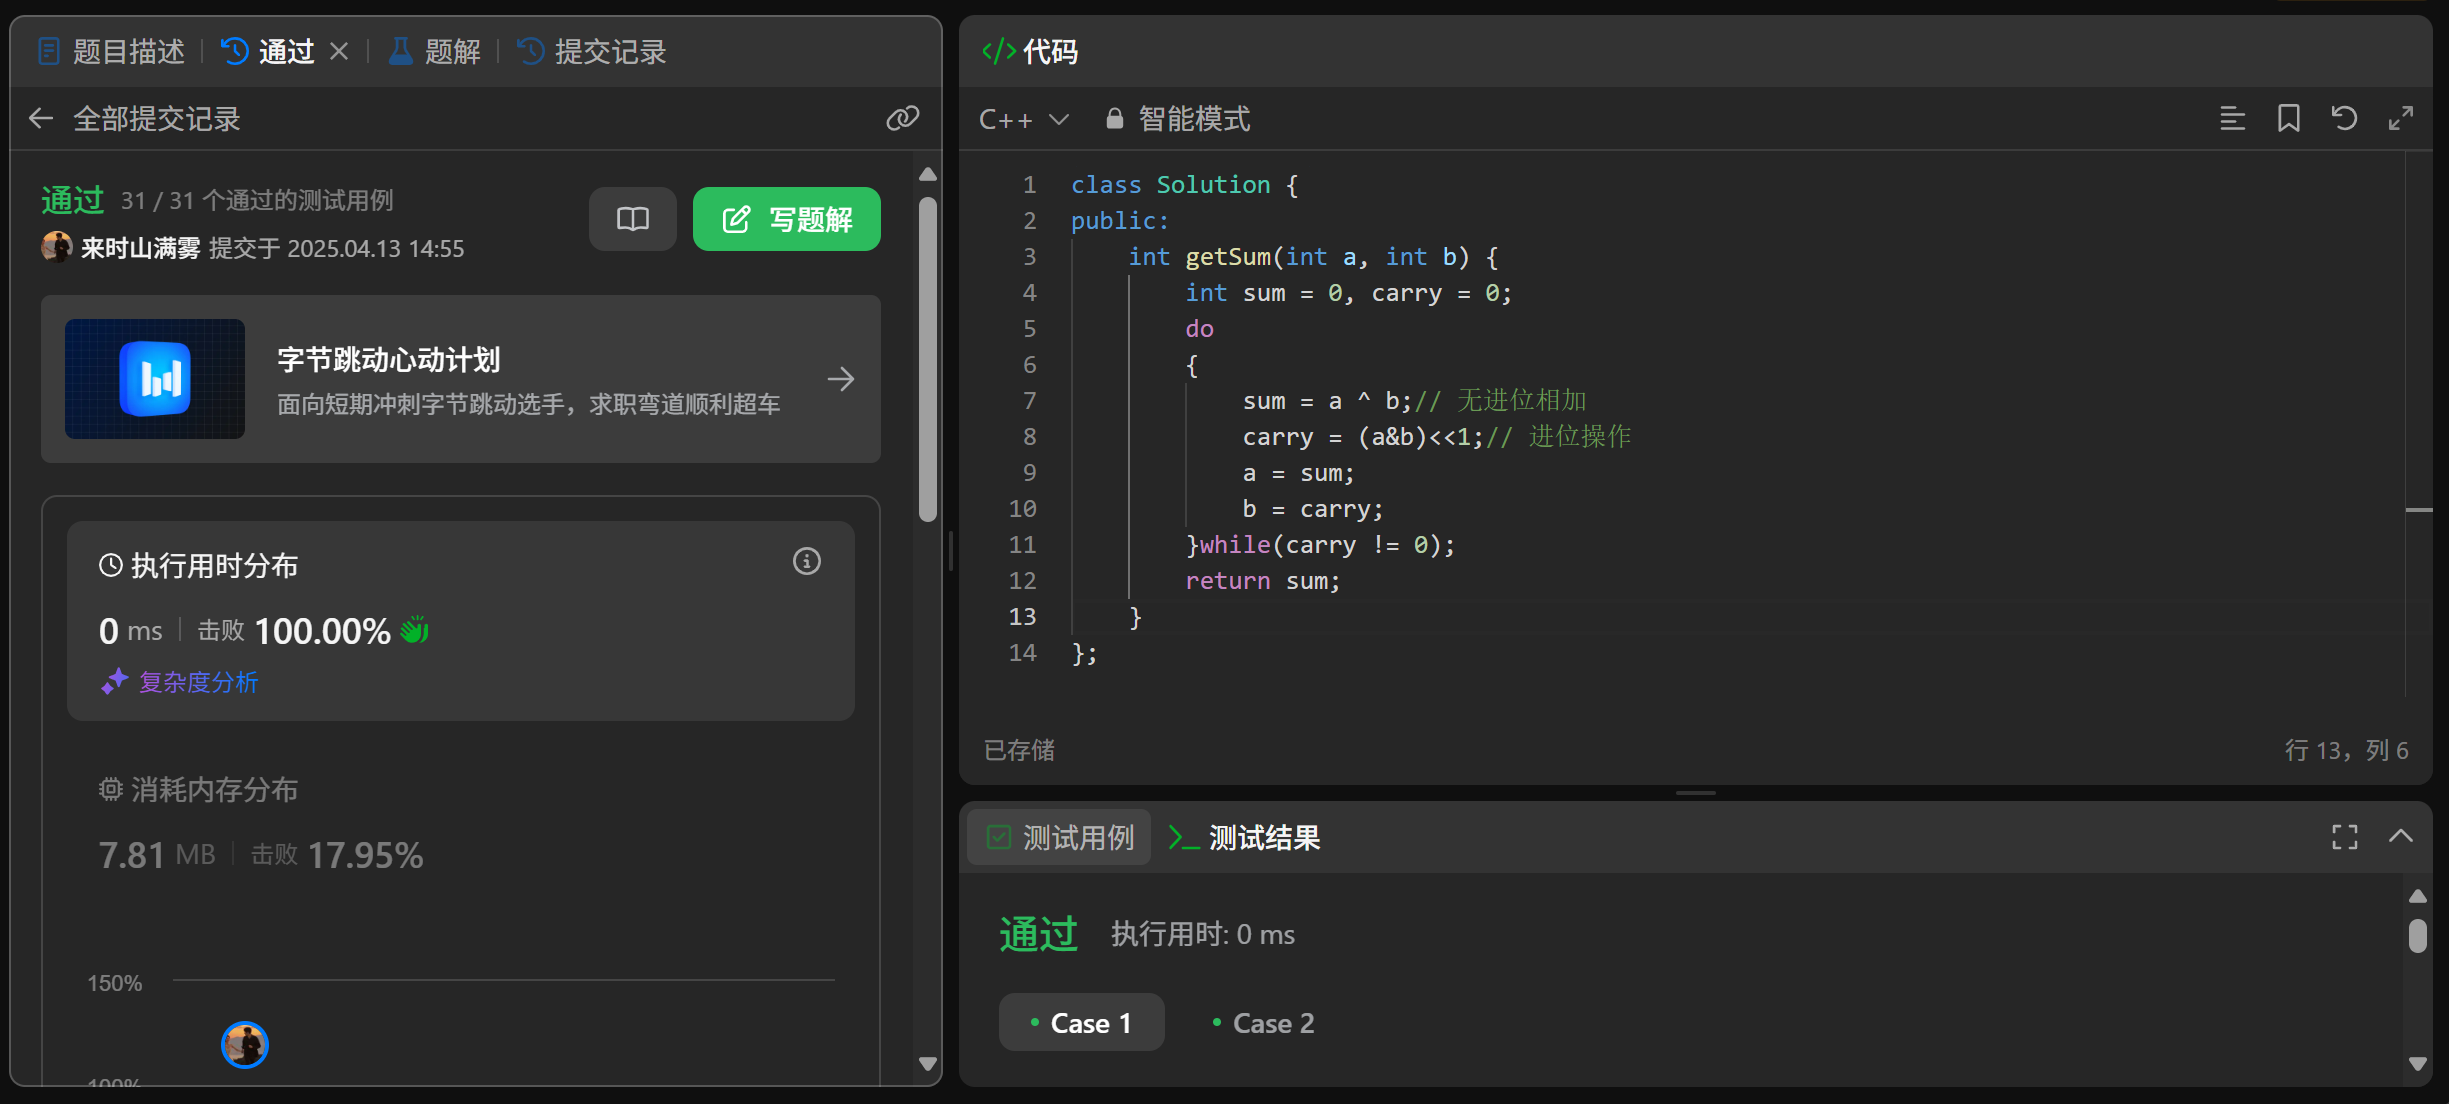Toggle the 智能模式 lock option
Viewport: 2449px width, 1104px height.
click(1178, 119)
